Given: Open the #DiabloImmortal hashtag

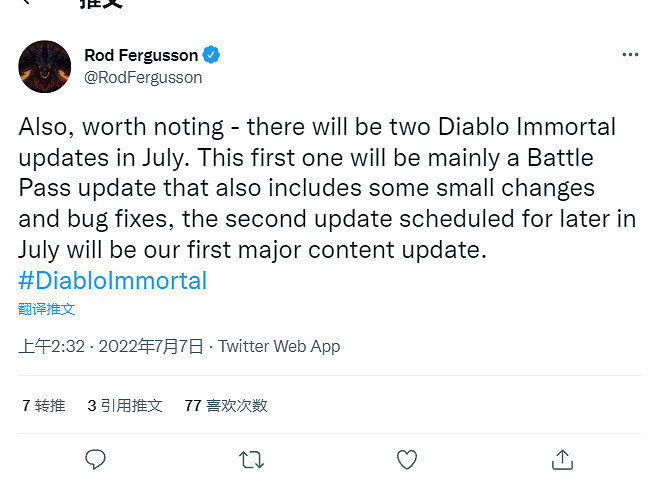Looking at the screenshot, I should 112,280.
